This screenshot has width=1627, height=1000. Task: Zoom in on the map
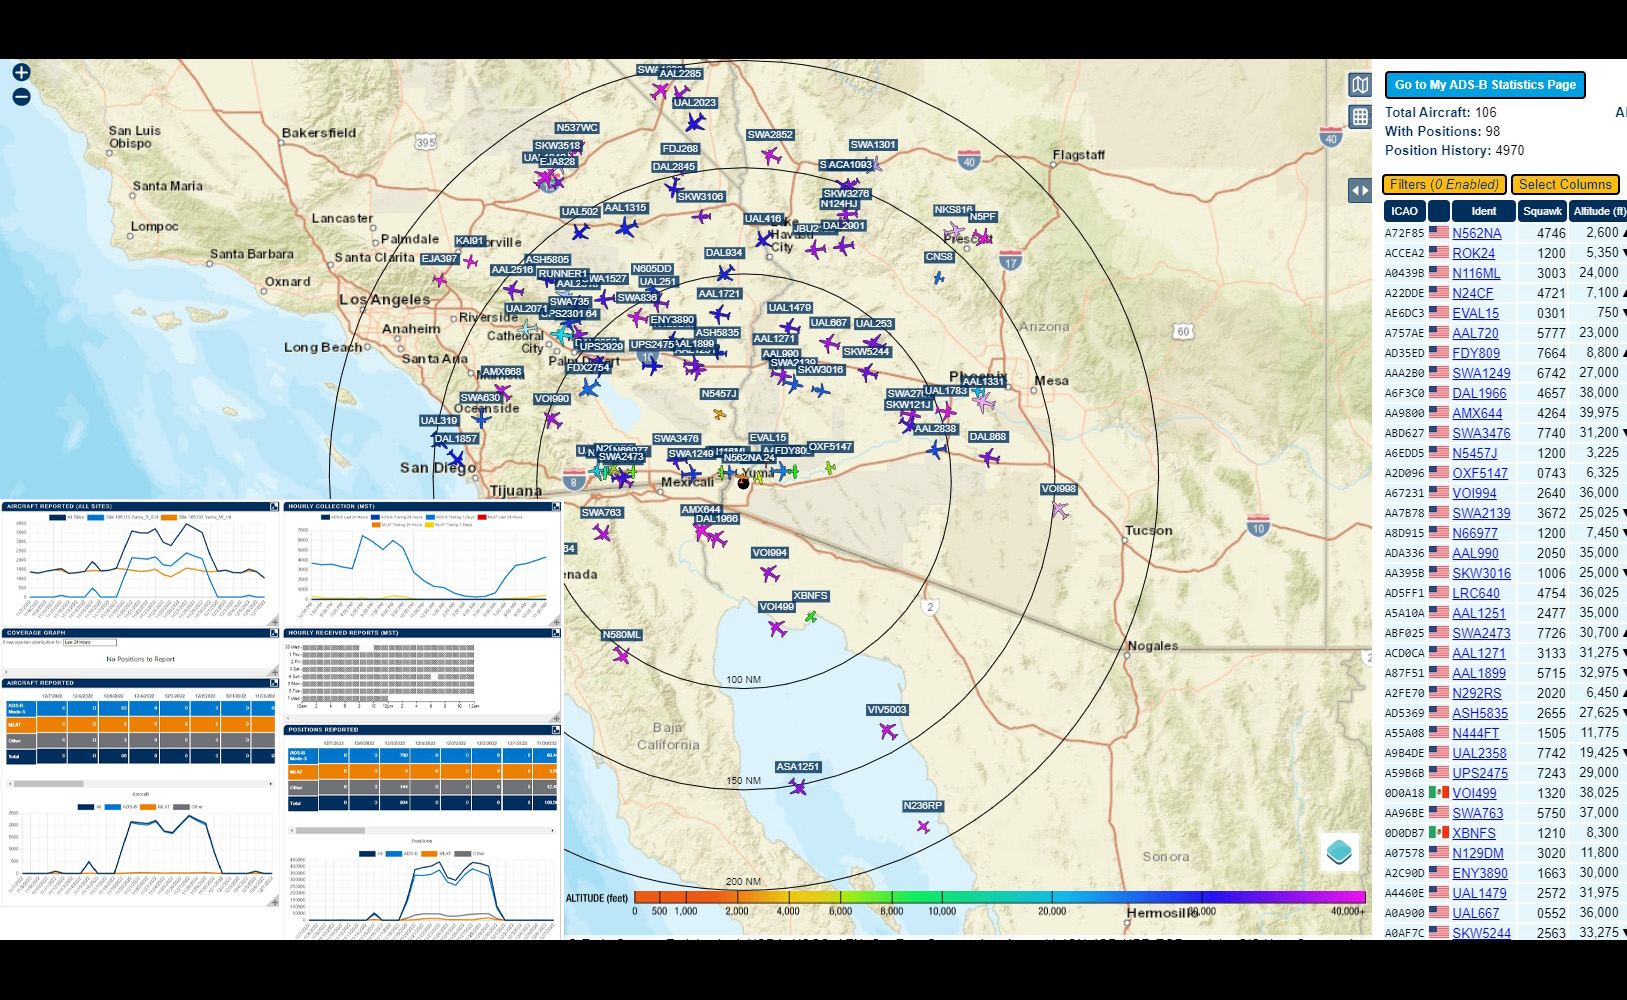21,72
